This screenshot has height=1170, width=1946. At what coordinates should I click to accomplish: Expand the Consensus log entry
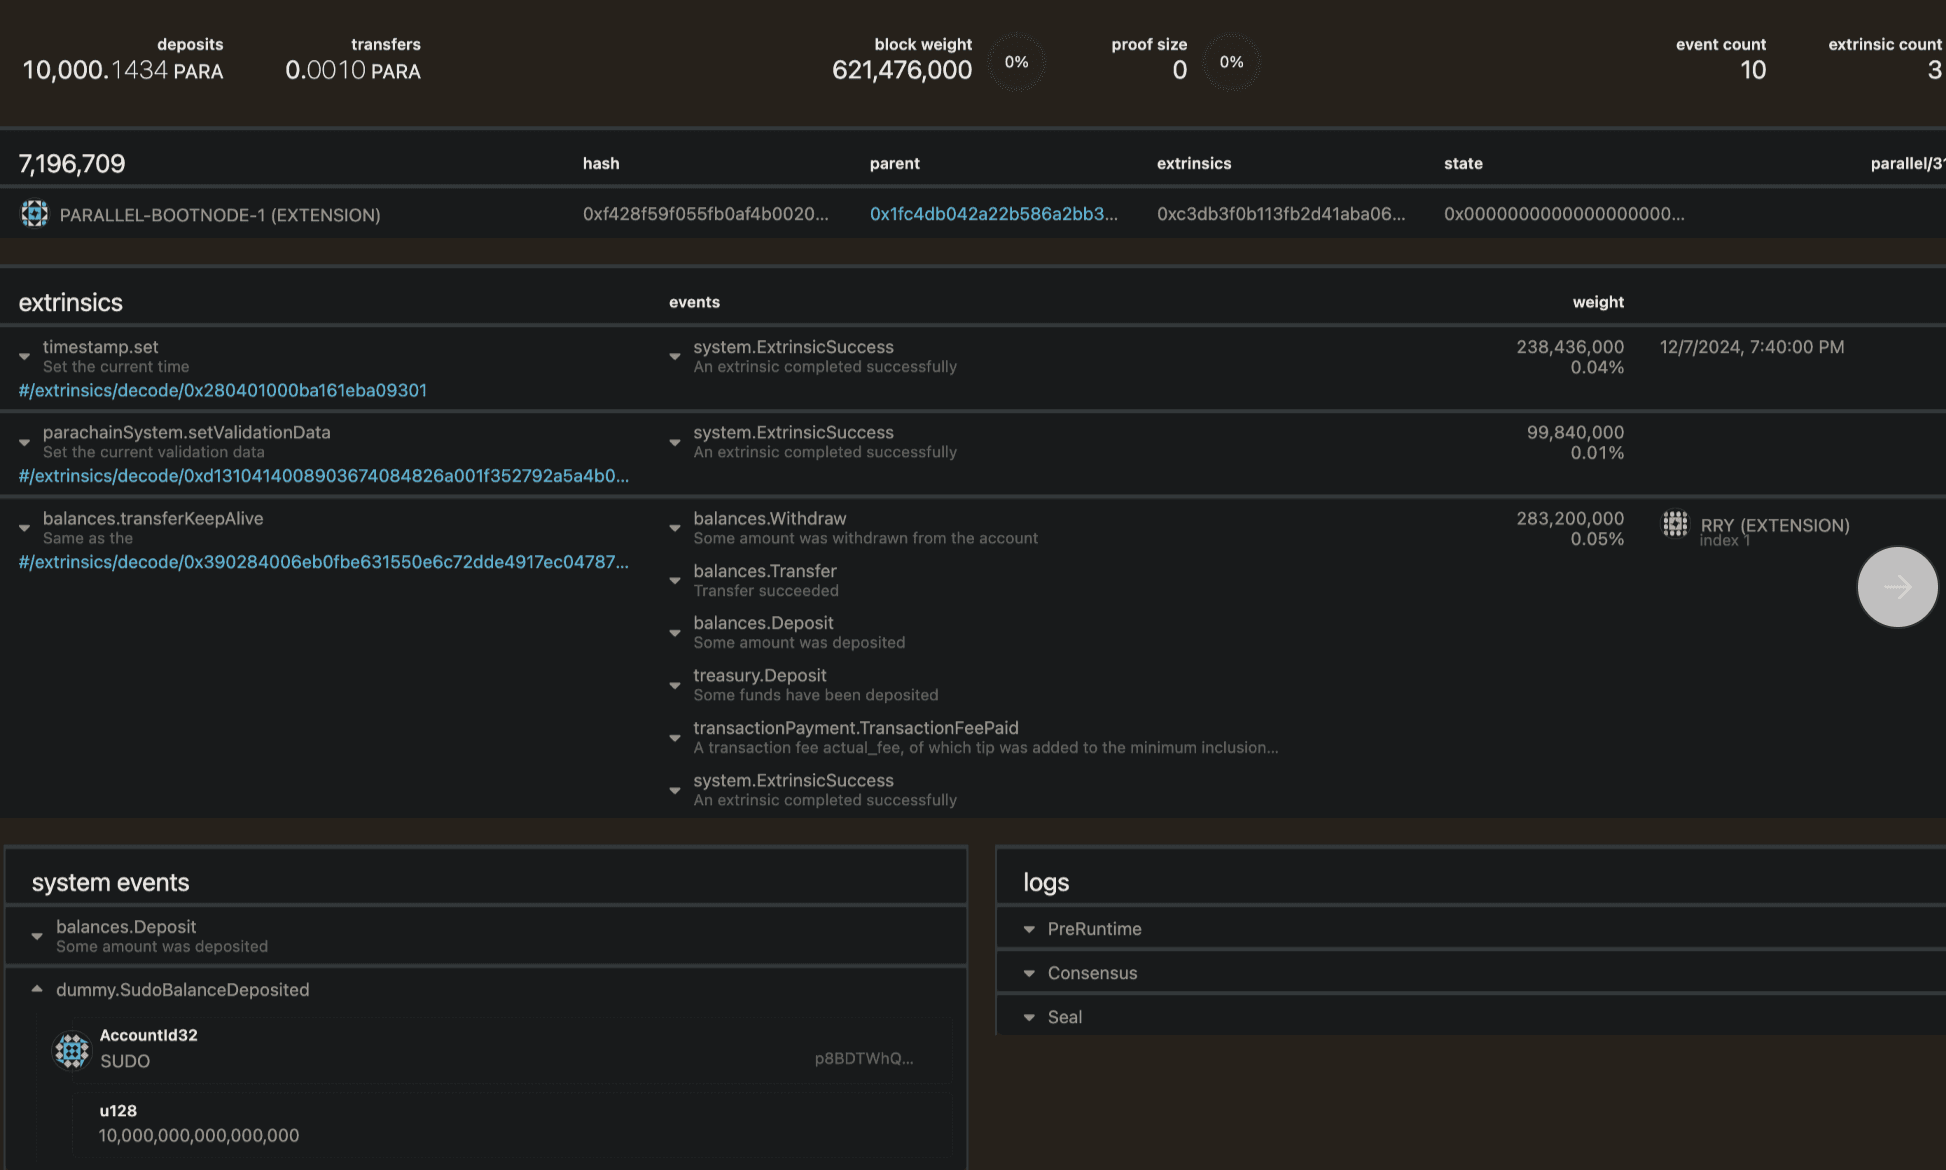[1029, 973]
